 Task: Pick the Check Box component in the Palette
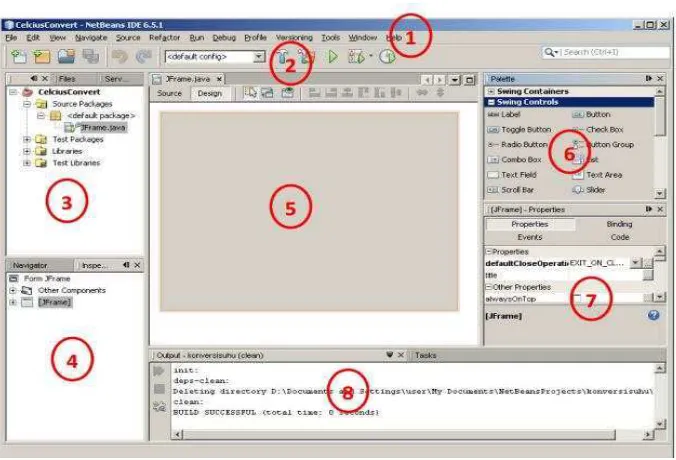pyautogui.click(x=598, y=129)
